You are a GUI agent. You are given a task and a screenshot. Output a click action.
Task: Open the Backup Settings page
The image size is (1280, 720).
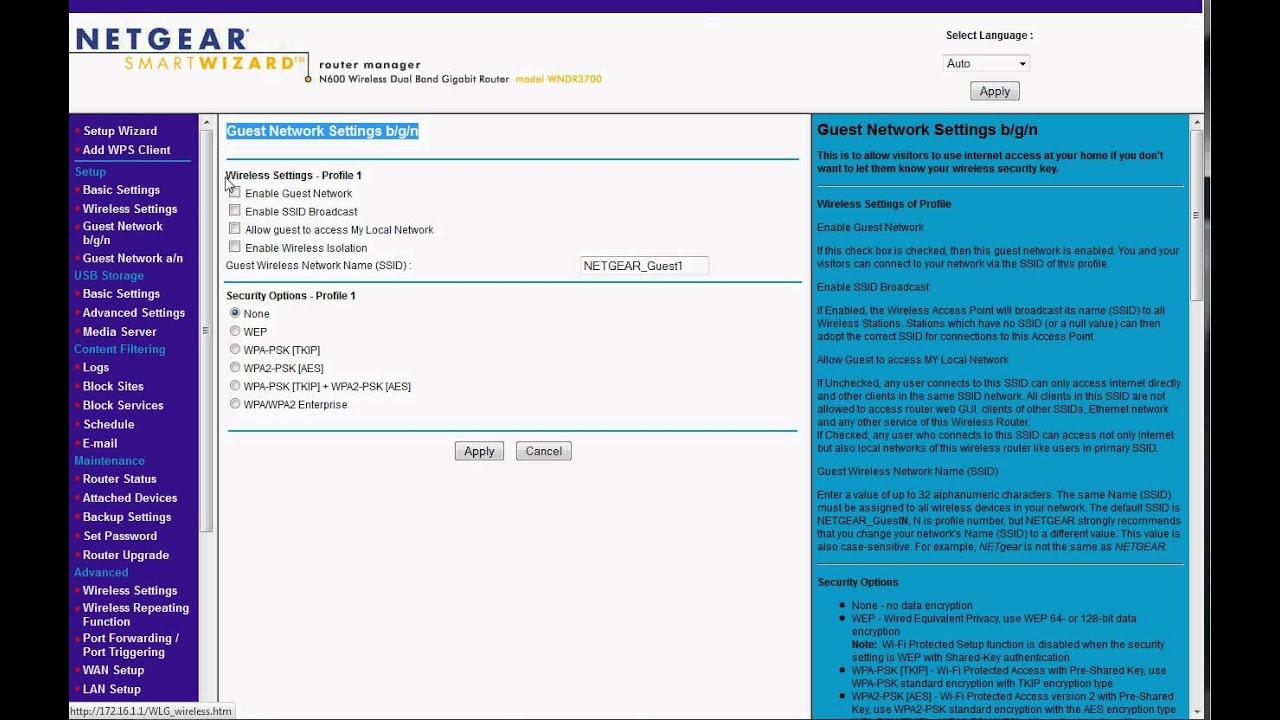tap(127, 517)
